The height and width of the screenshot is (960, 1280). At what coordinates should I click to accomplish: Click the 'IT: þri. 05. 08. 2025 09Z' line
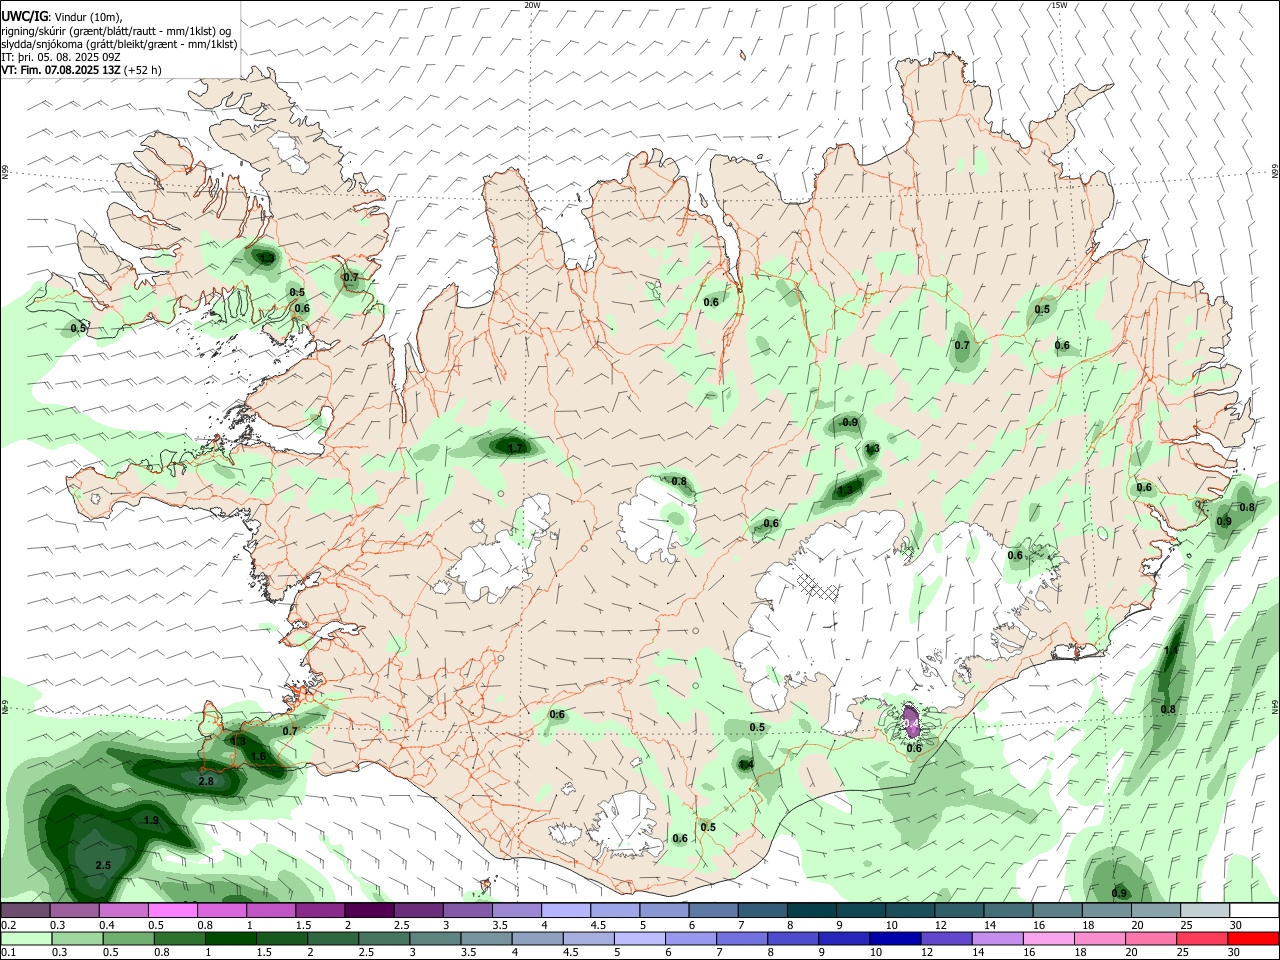pos(61,57)
